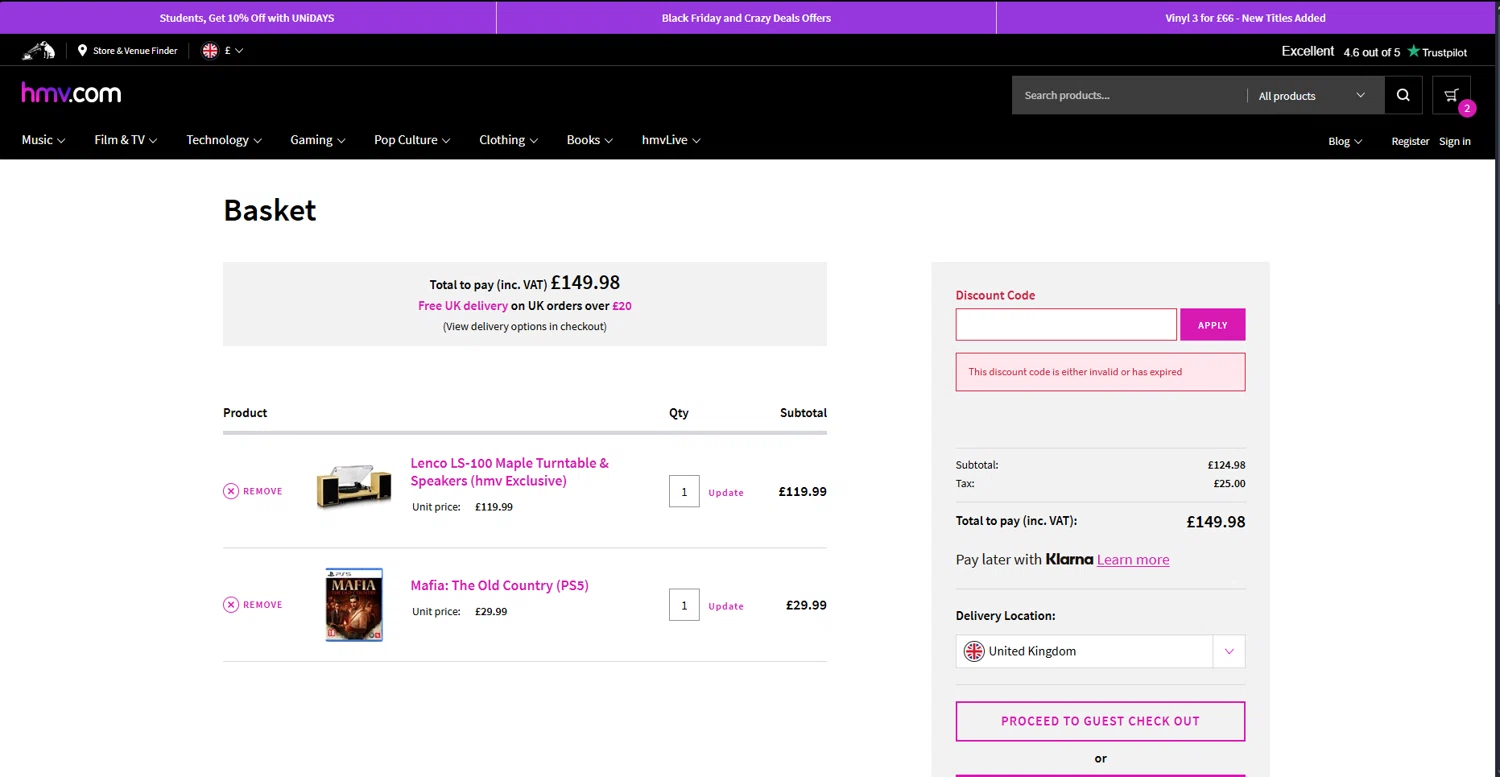Open Mafia: The Old Country (PS5) link

[499, 585]
